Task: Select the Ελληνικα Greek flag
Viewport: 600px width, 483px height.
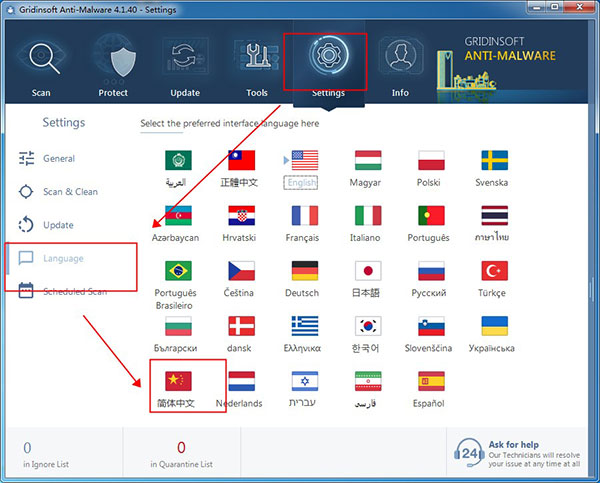Action: click(305, 326)
